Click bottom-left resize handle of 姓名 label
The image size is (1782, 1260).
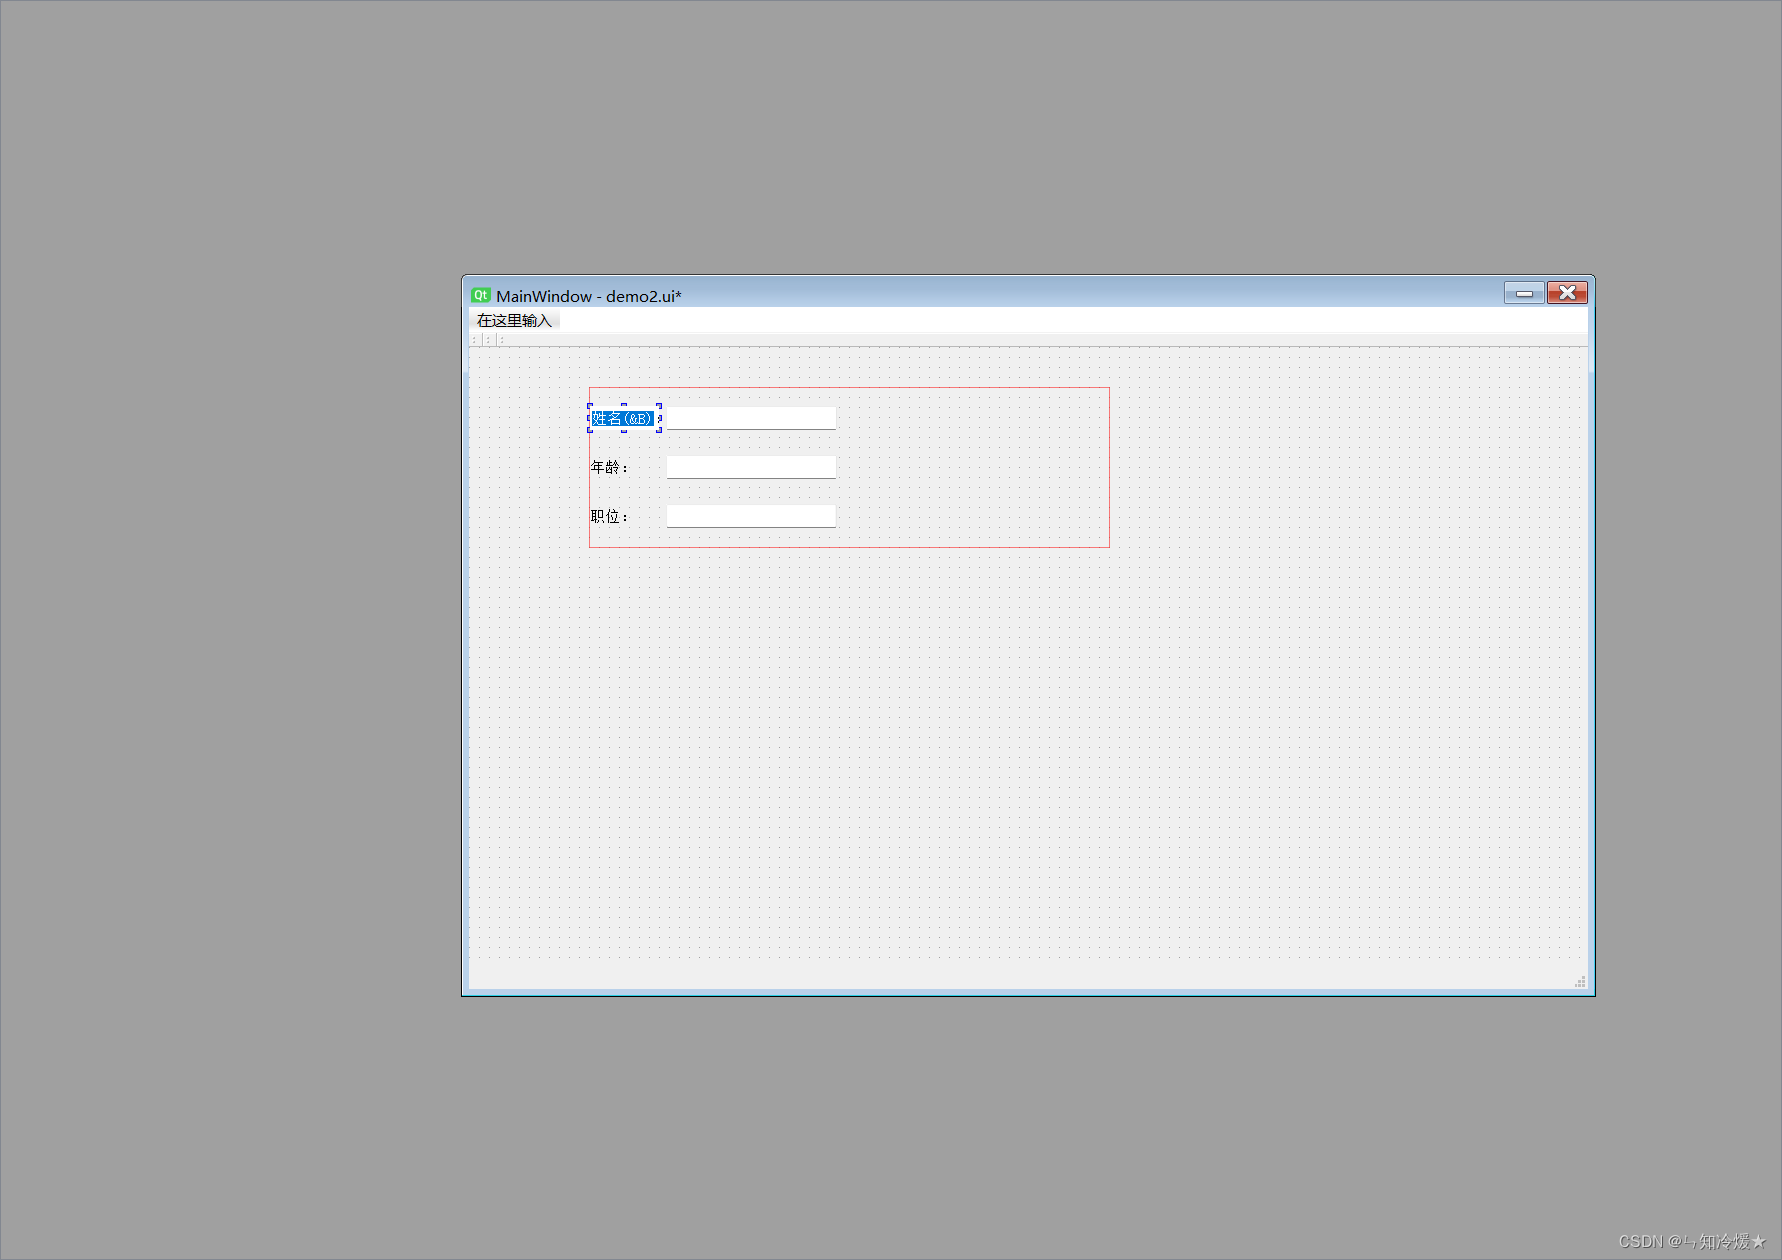590,430
